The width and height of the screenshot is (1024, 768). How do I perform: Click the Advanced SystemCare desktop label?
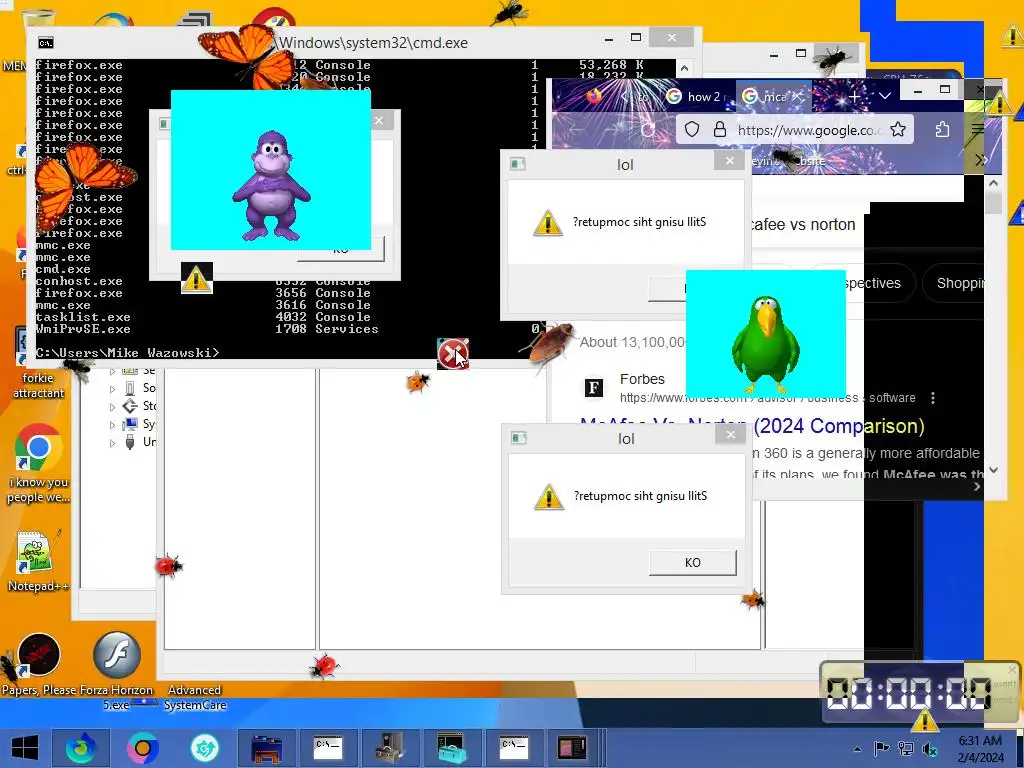[x=195, y=697]
